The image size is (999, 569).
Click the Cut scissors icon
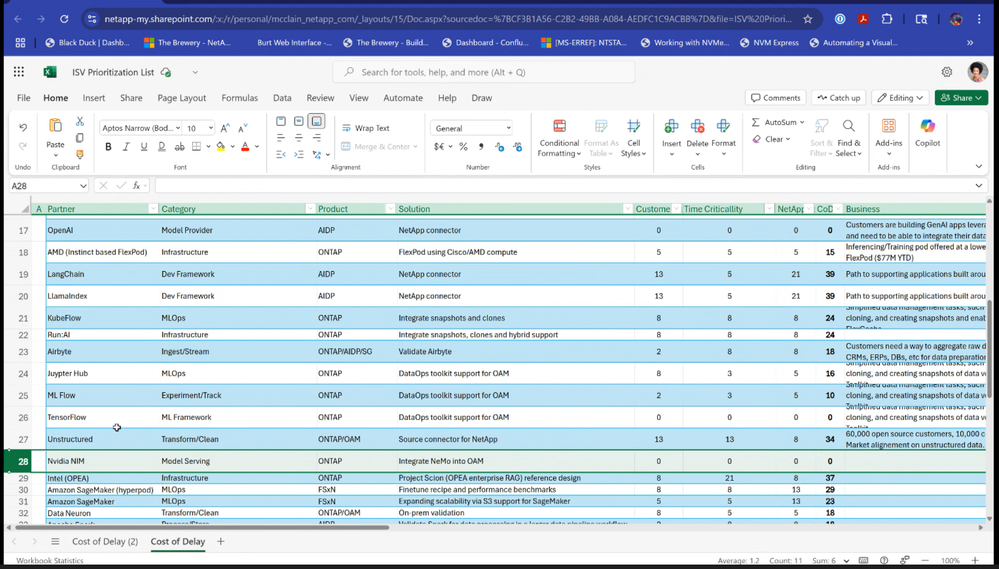pyautogui.click(x=80, y=121)
